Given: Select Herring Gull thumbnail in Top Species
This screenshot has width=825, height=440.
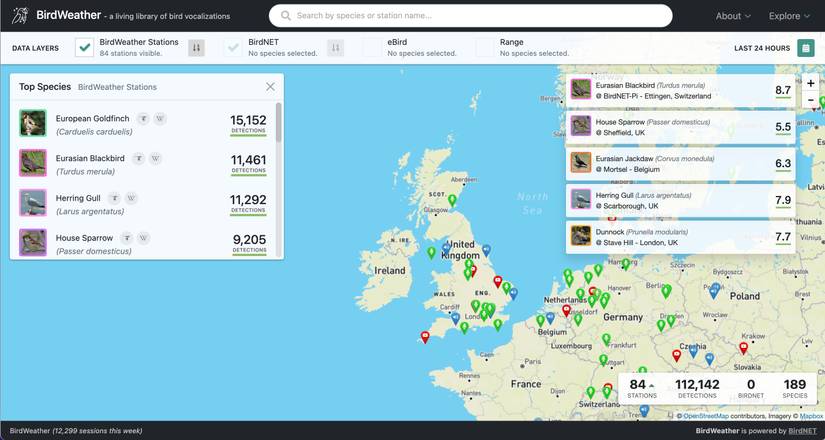Looking at the screenshot, I should 33,203.
